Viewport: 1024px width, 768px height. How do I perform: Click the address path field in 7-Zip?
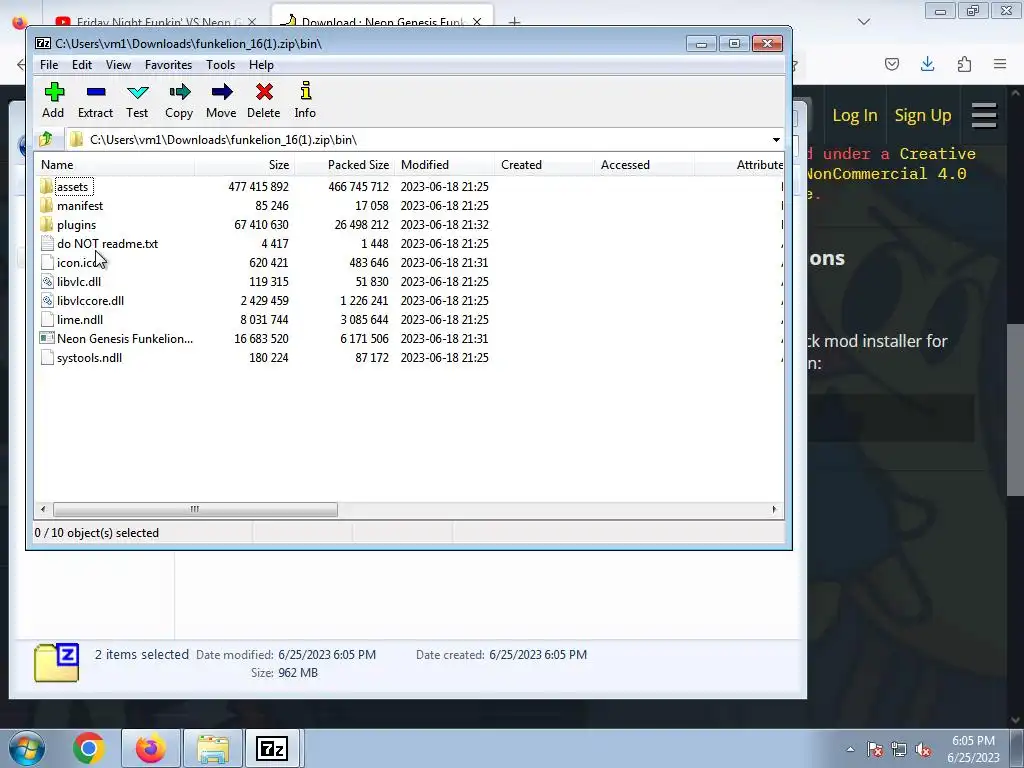coord(424,140)
